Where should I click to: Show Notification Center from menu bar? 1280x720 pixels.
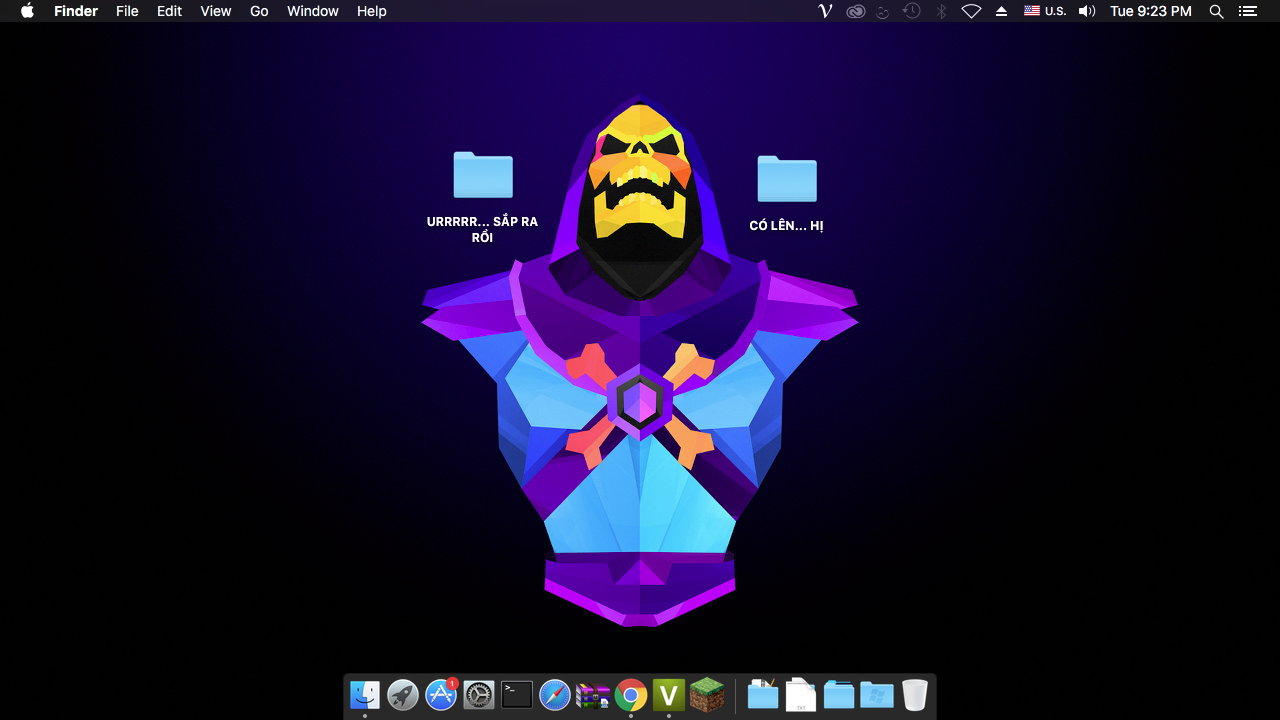pyautogui.click(x=1247, y=11)
